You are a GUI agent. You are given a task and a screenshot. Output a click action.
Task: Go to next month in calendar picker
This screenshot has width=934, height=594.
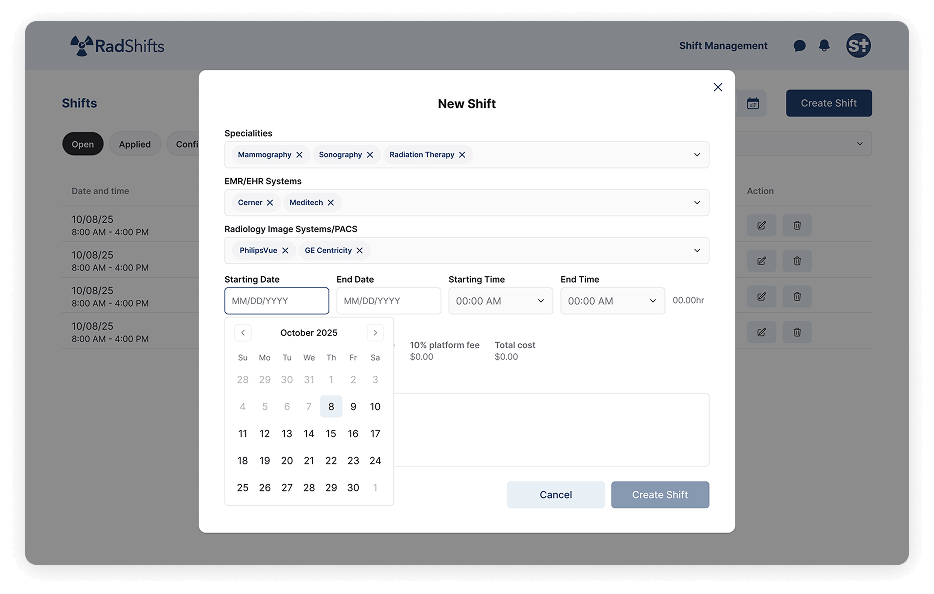375,332
